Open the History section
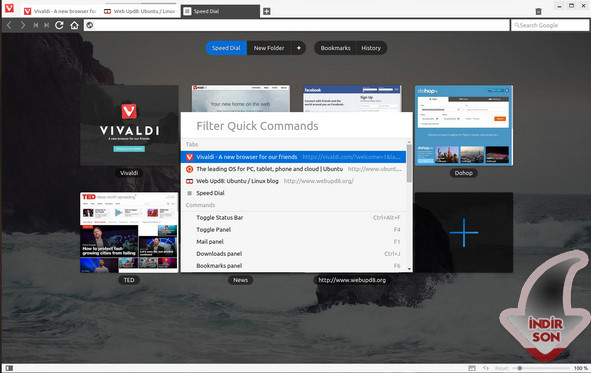 [x=371, y=48]
